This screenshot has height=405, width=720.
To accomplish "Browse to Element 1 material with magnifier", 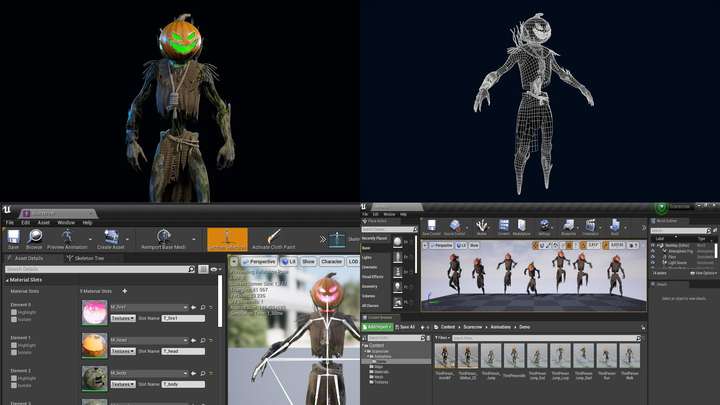I will pyautogui.click(x=203, y=340).
